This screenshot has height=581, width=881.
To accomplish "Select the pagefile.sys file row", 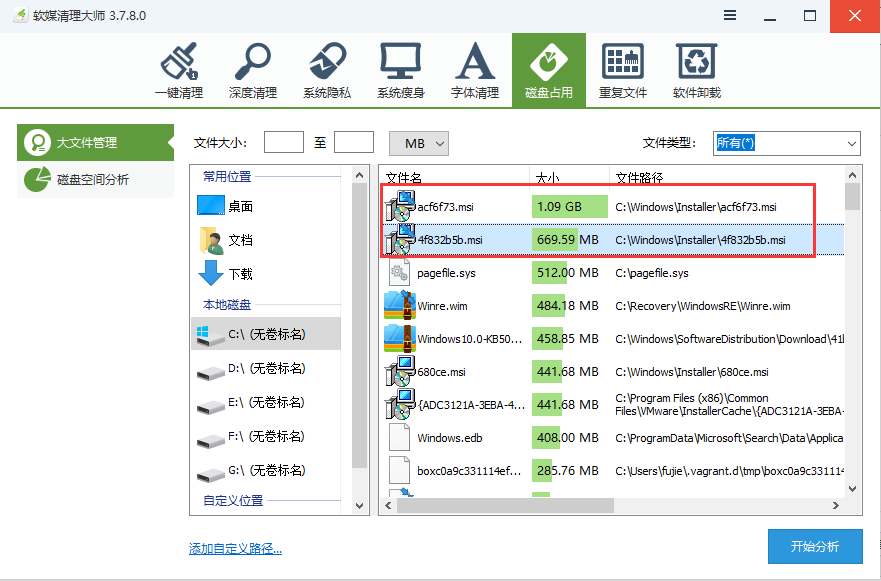I will (613, 273).
